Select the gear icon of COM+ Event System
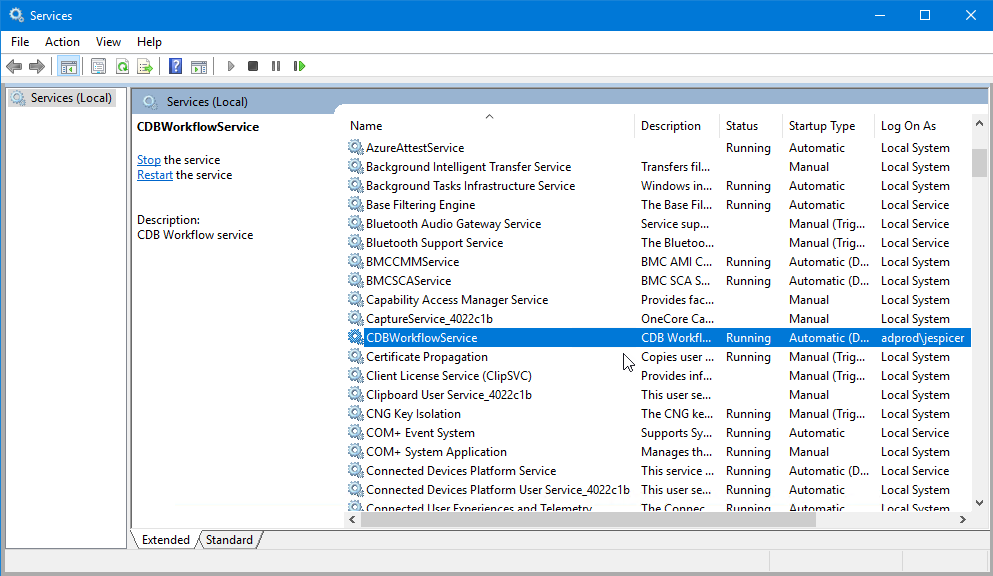Screen dimensions: 993x576 (355, 432)
